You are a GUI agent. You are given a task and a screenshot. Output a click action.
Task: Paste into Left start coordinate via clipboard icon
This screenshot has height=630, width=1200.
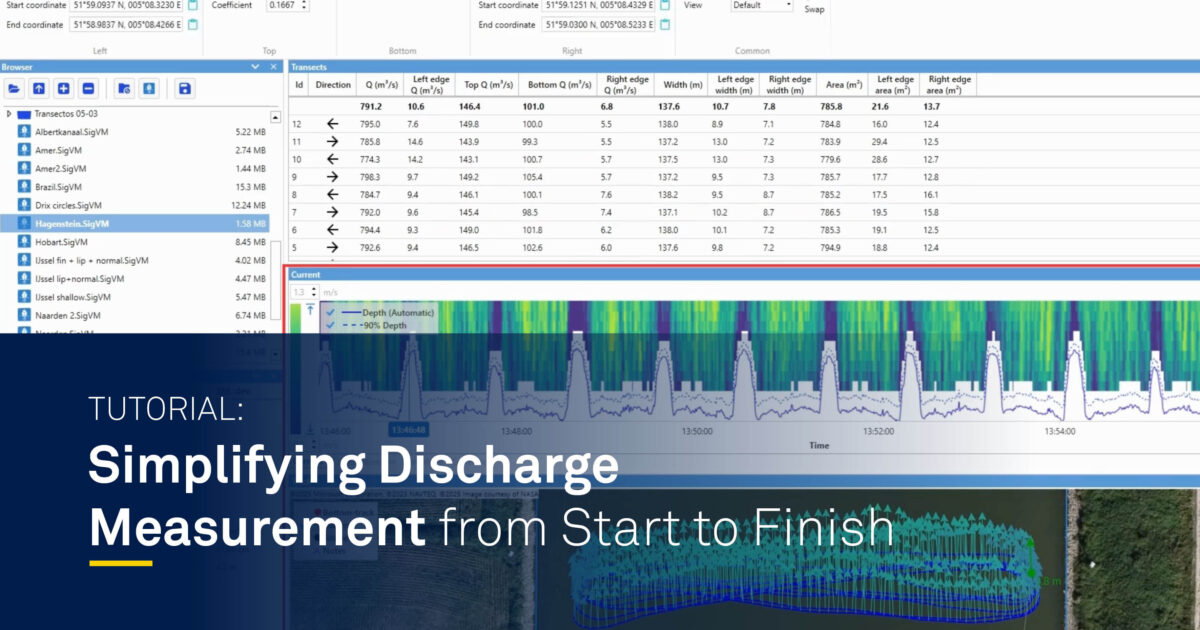click(x=193, y=5)
